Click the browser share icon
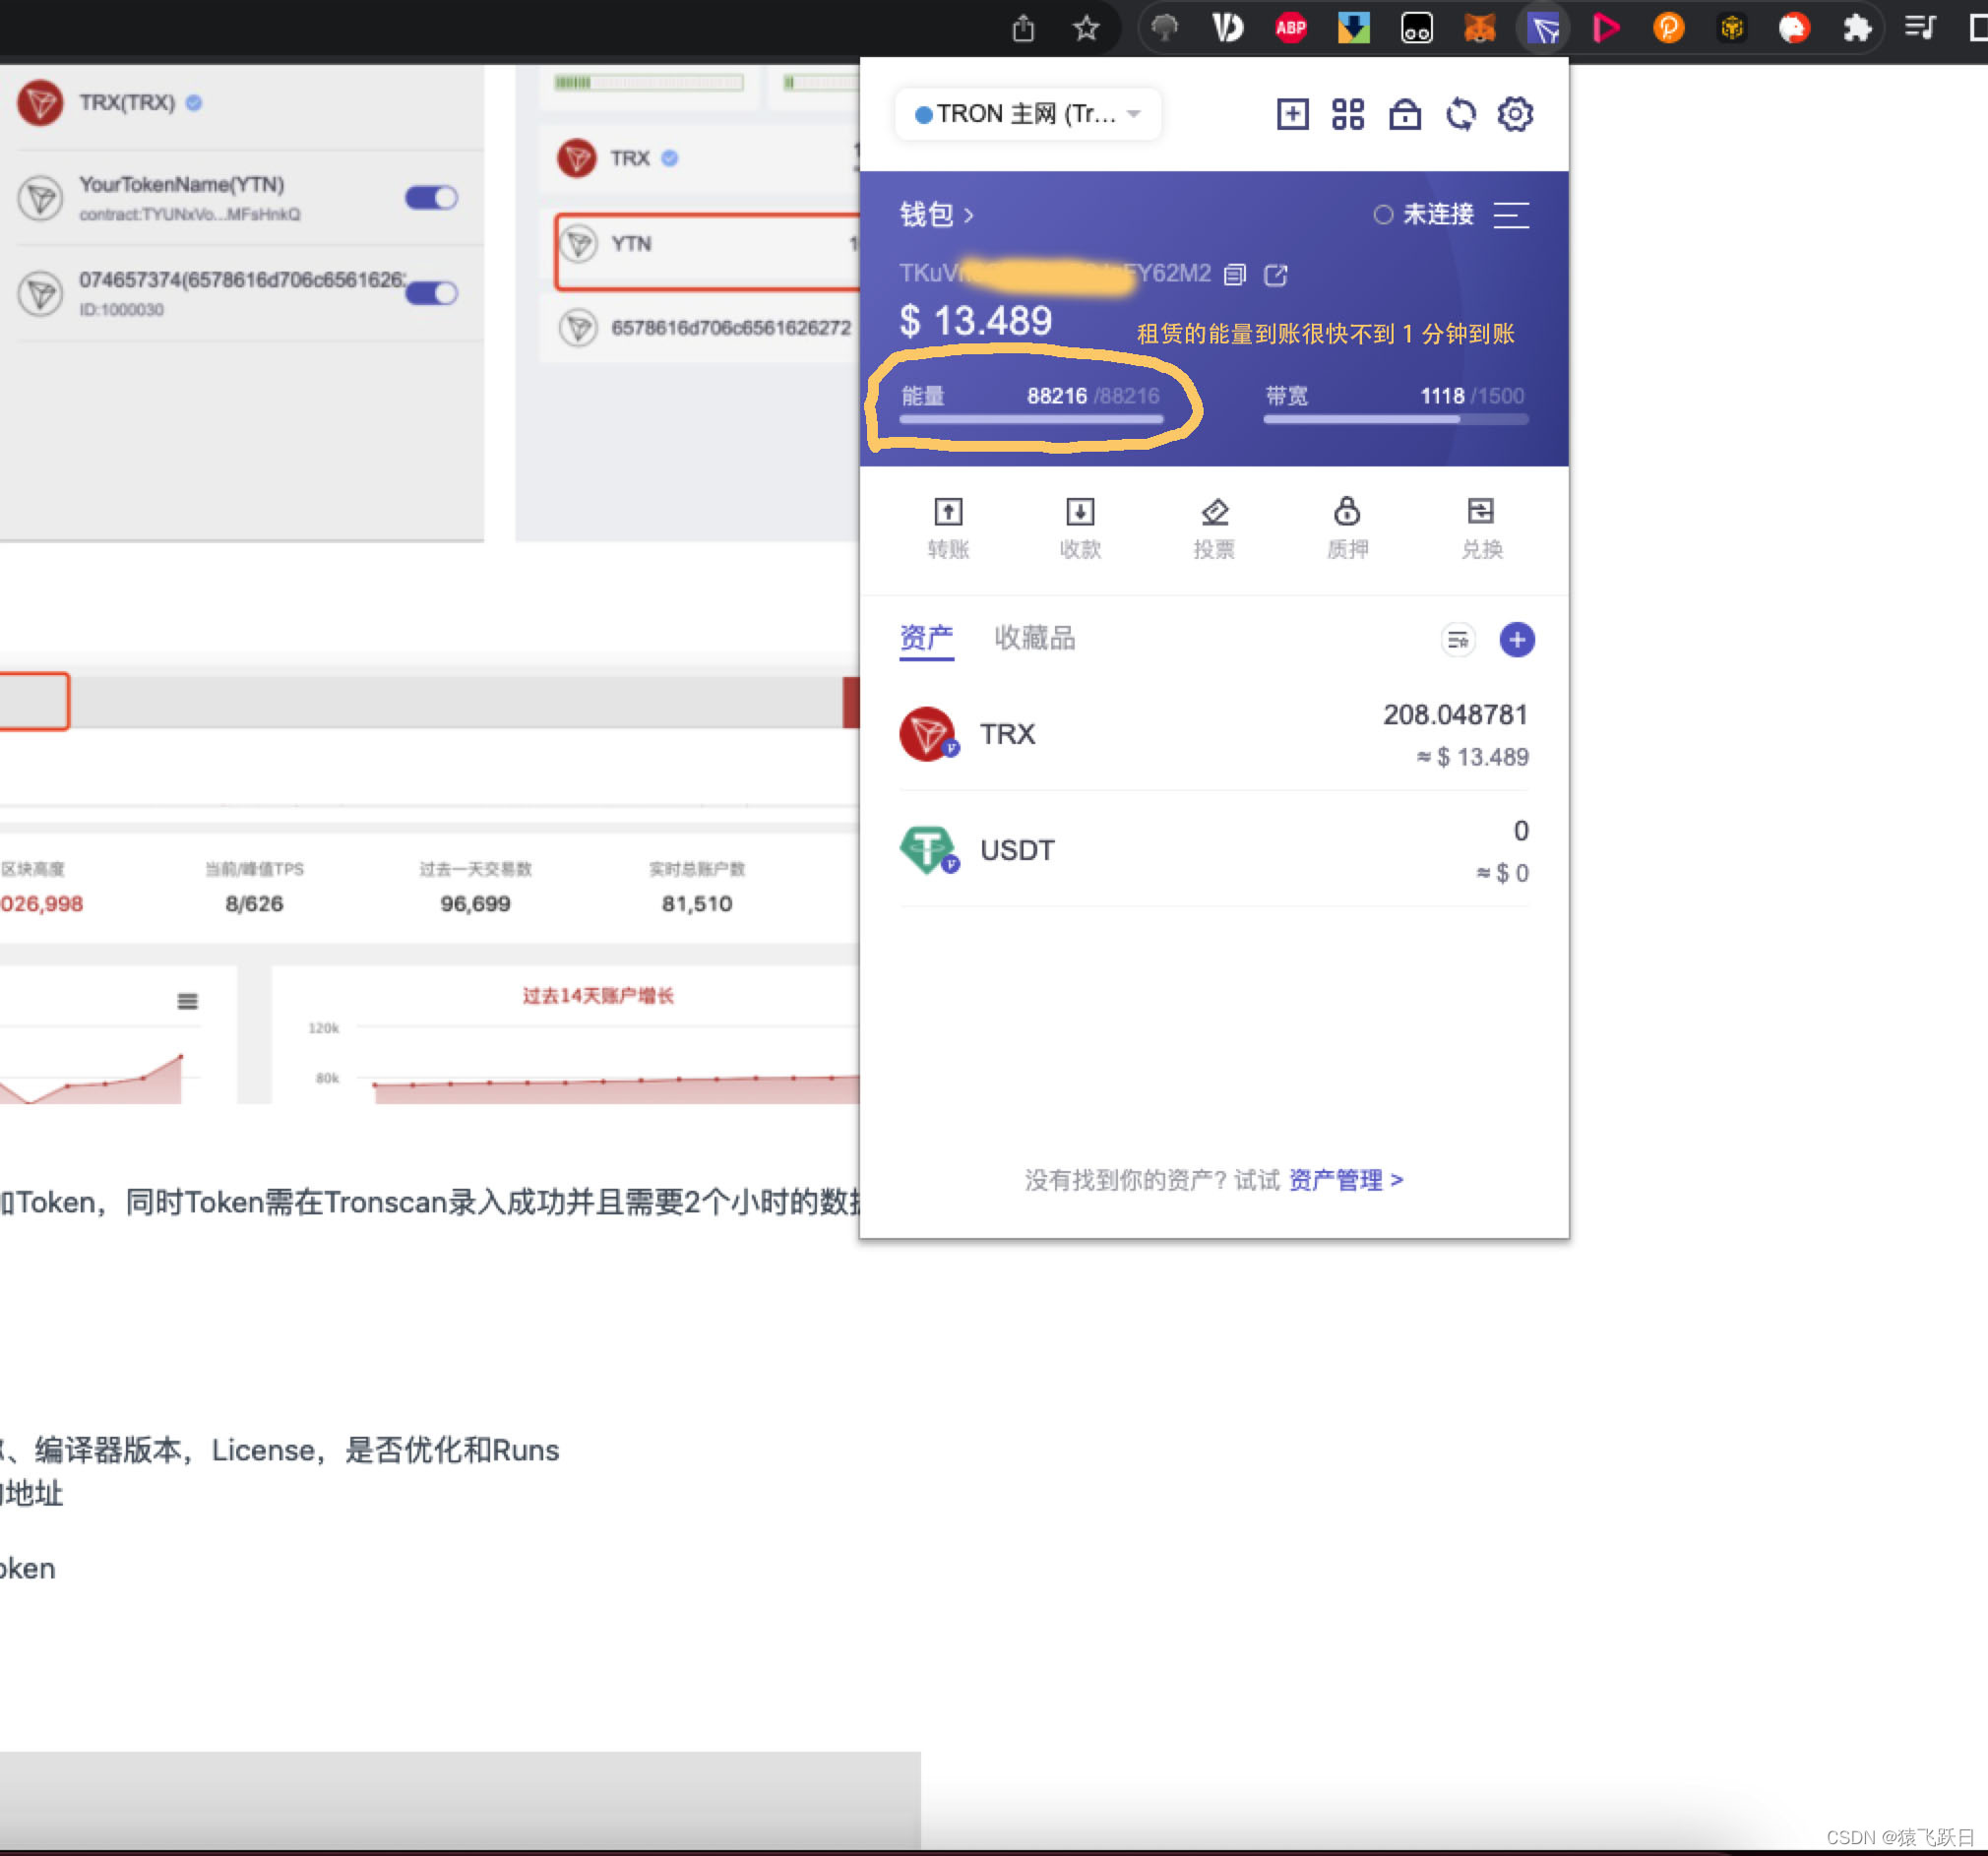Viewport: 1988px width, 1856px height. pos(1023,28)
